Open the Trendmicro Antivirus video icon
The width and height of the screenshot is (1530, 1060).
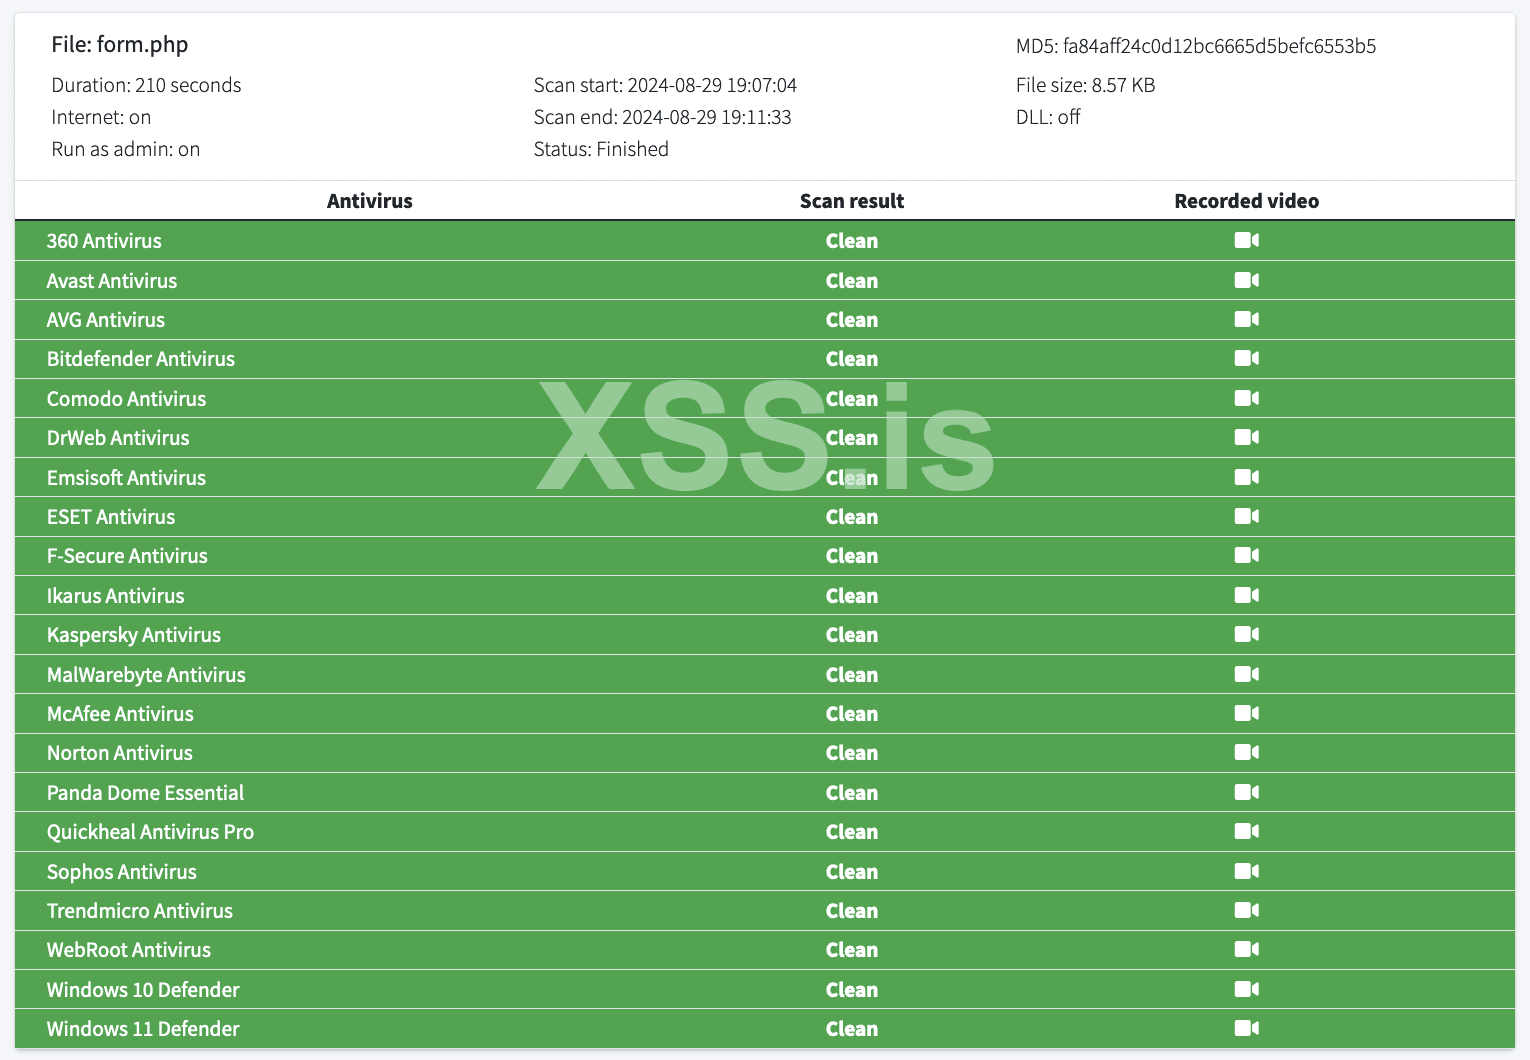[x=1246, y=910]
